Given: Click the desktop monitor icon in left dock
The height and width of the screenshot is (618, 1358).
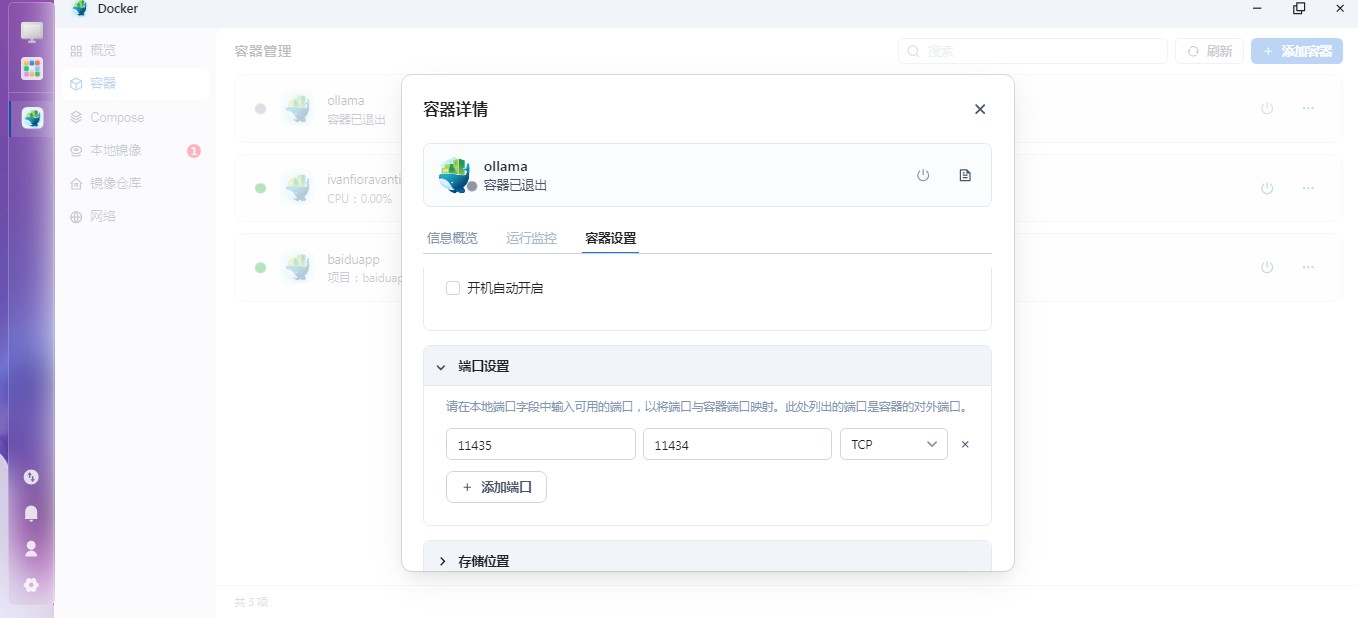Looking at the screenshot, I should [x=32, y=33].
